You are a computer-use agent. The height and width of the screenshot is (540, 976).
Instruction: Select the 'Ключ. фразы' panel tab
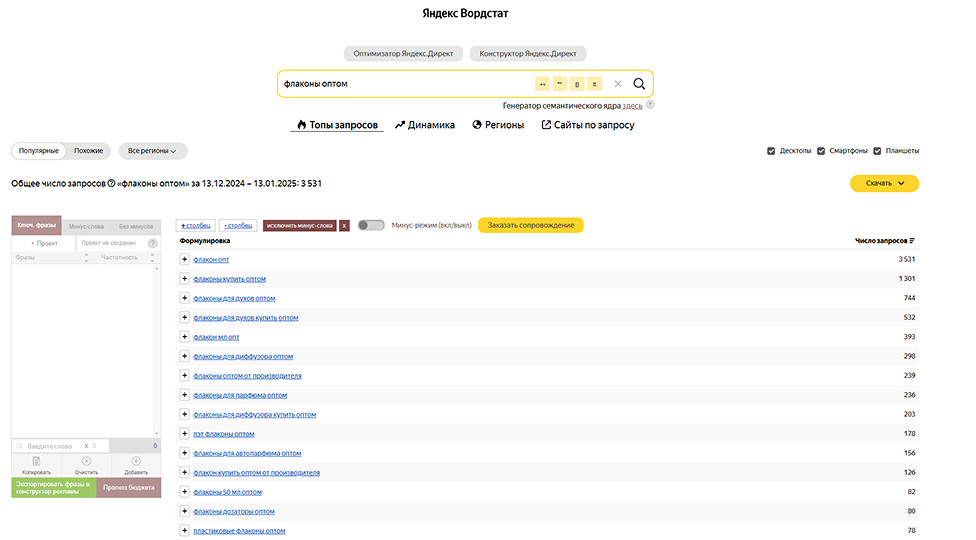click(x=37, y=225)
